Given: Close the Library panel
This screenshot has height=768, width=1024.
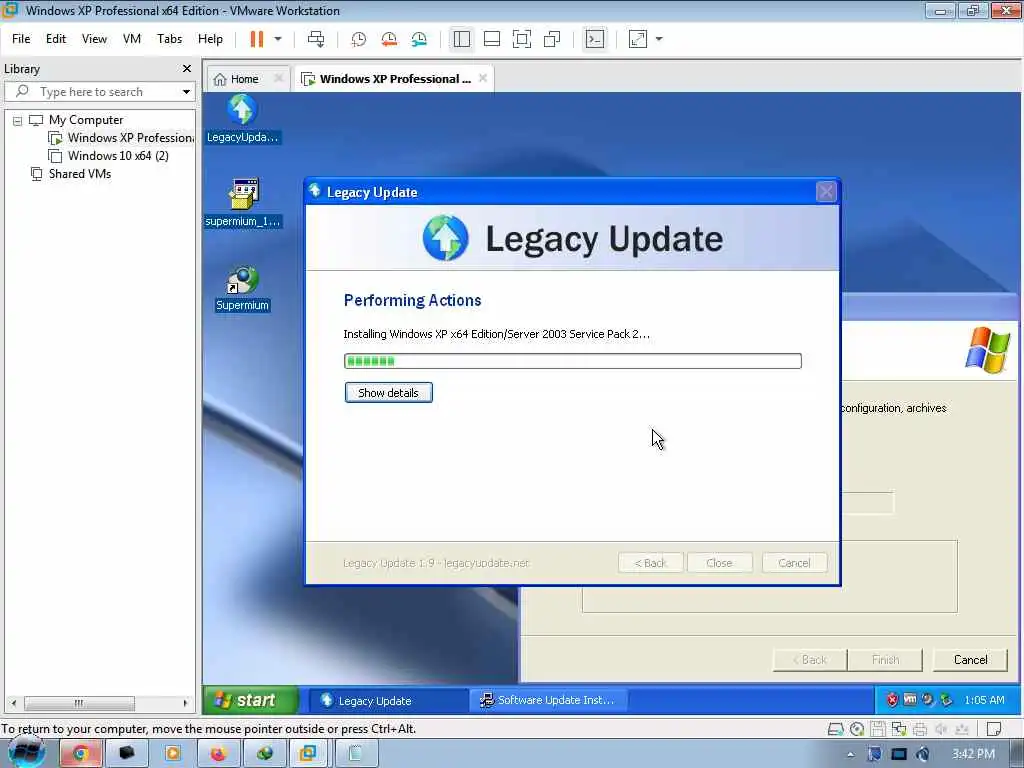Looking at the screenshot, I should point(187,69).
